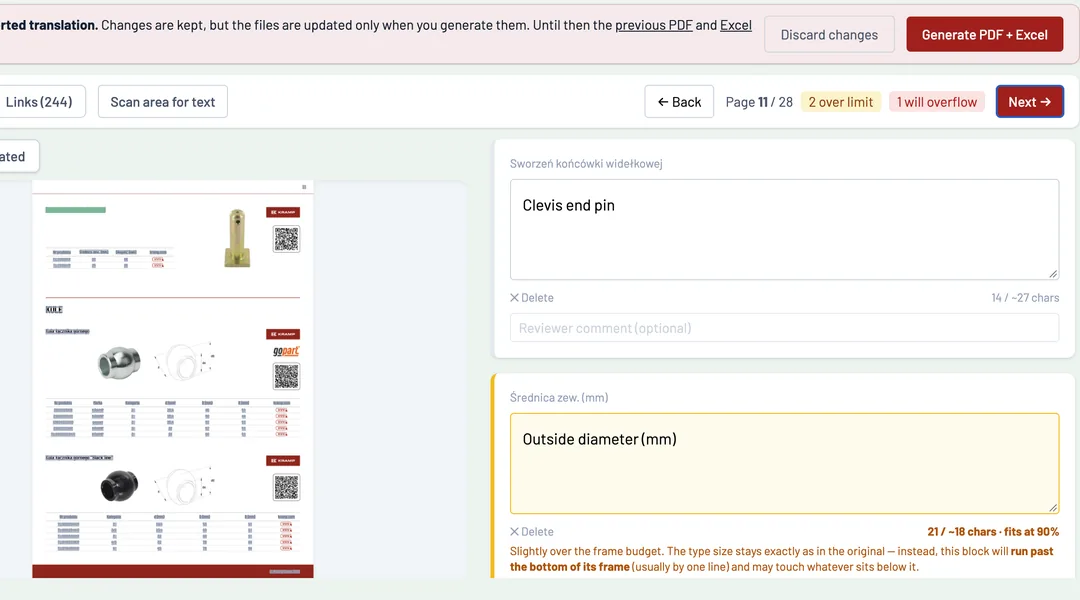This screenshot has width=1080, height=600.
Task: Click the QR code beside the silver ball
Action: [287, 376]
